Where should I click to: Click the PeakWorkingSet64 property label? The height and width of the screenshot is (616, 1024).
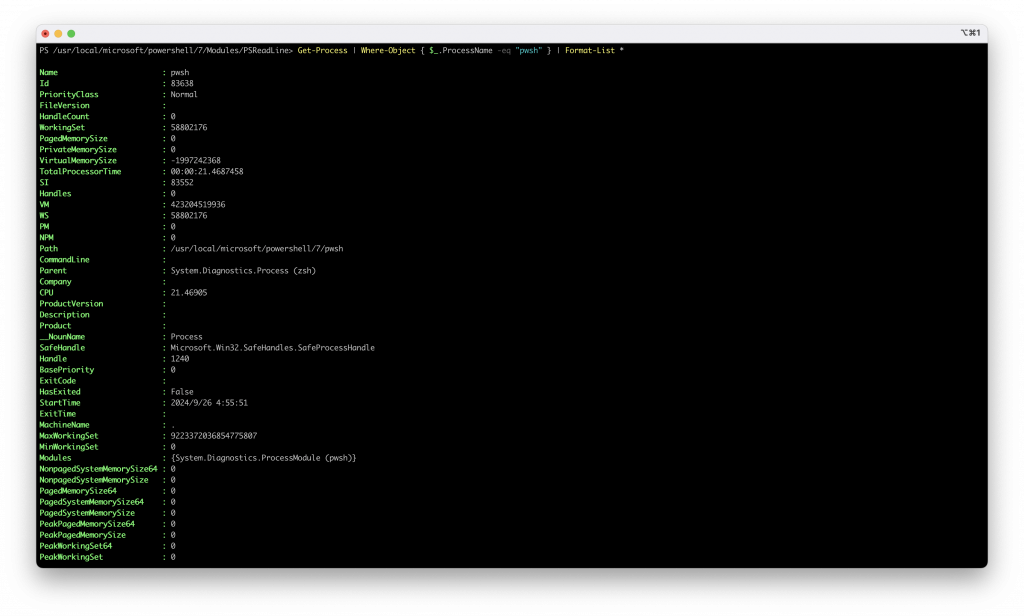[x=76, y=546]
